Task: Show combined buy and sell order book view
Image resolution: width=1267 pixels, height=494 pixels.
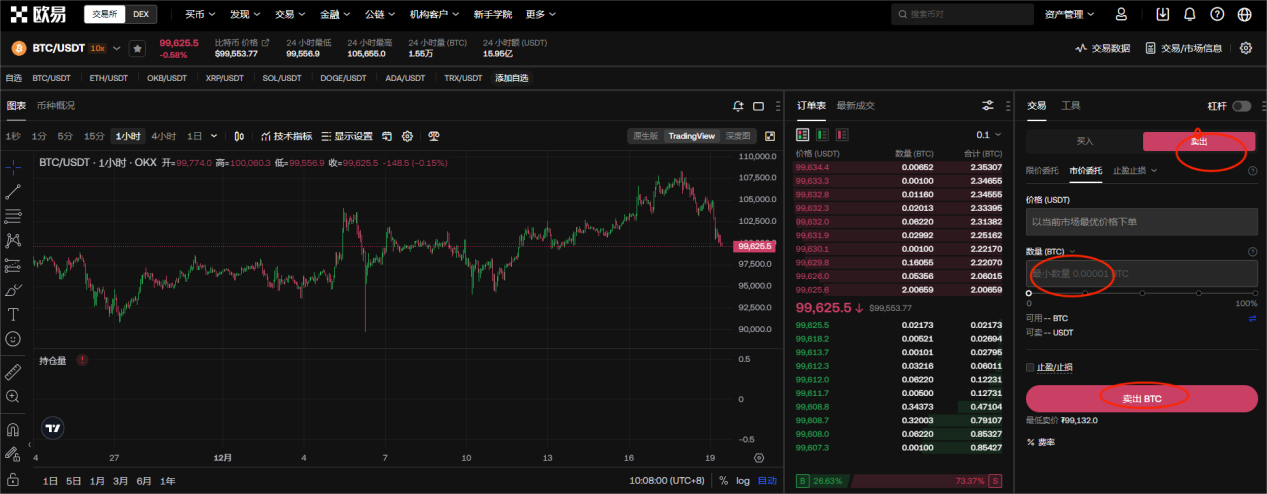Action: [x=802, y=134]
